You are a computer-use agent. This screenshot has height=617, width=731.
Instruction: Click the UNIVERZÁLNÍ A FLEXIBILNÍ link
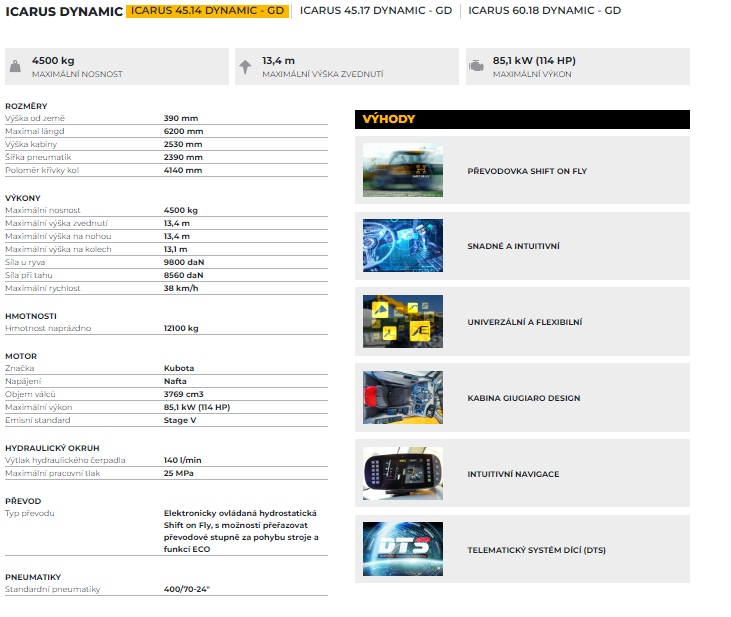click(524, 322)
